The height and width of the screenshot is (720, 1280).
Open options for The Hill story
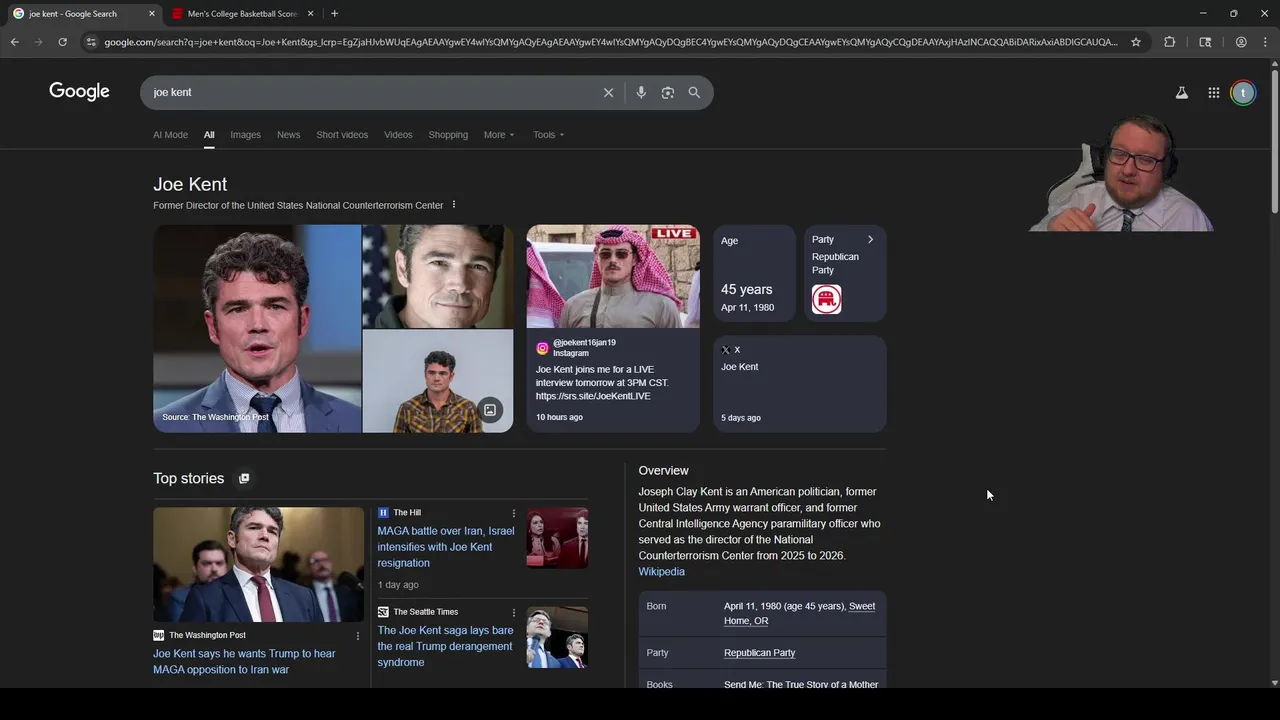[x=514, y=513]
